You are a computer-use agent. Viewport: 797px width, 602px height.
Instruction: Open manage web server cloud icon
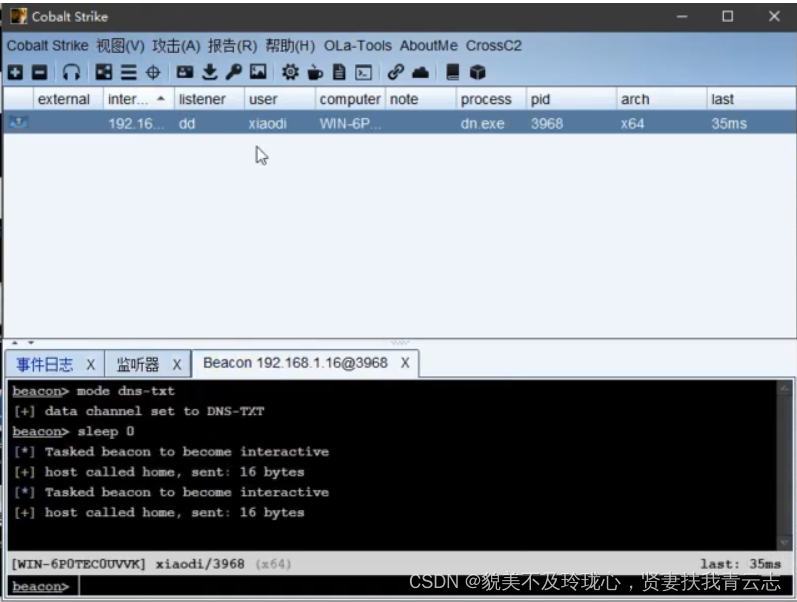(x=420, y=72)
